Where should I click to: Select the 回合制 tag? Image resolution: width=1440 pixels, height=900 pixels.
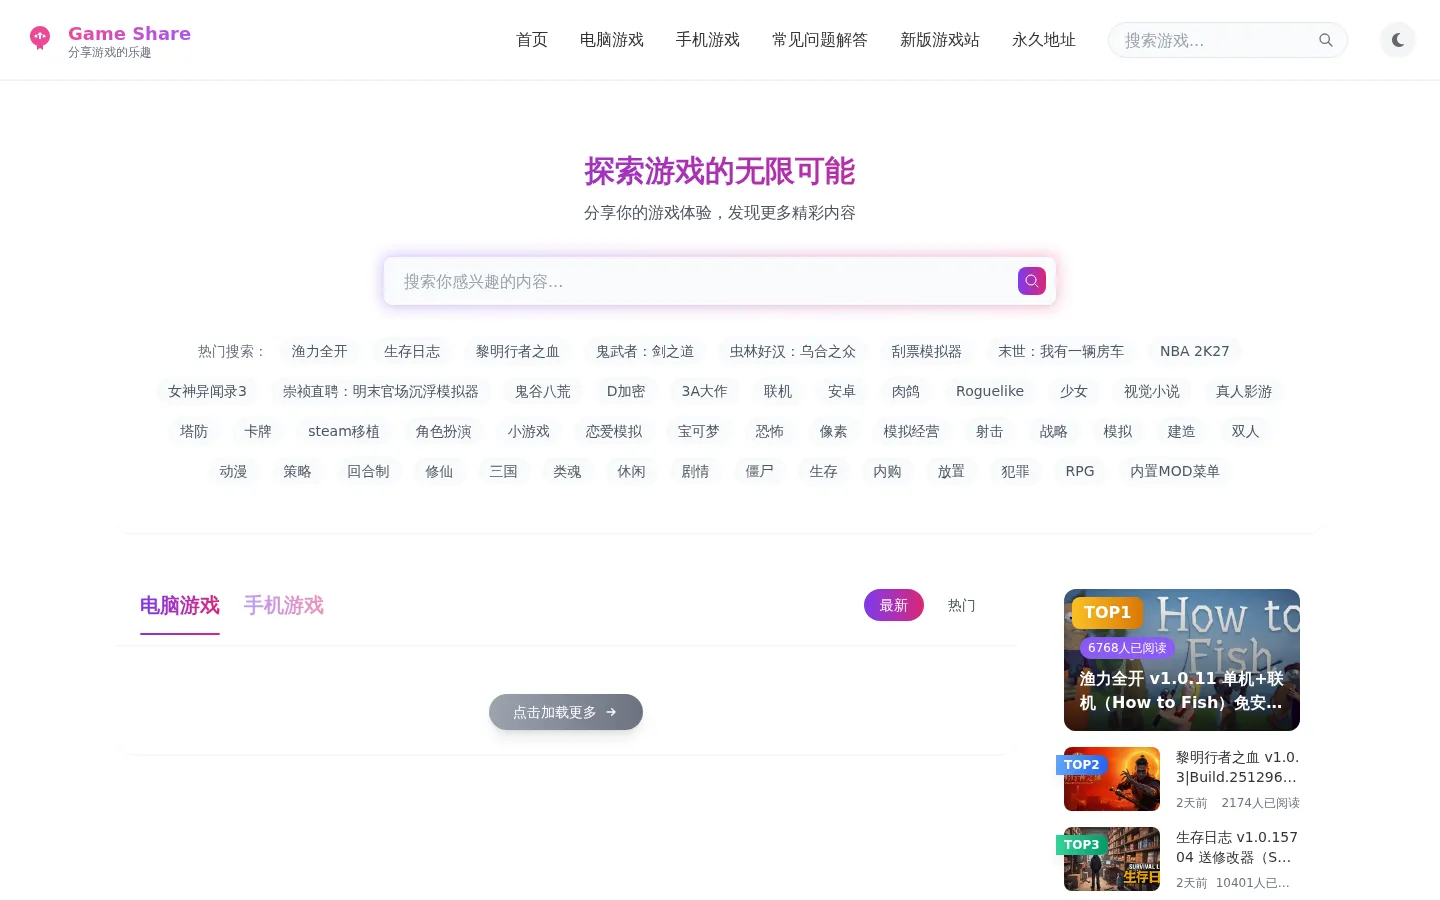click(368, 471)
